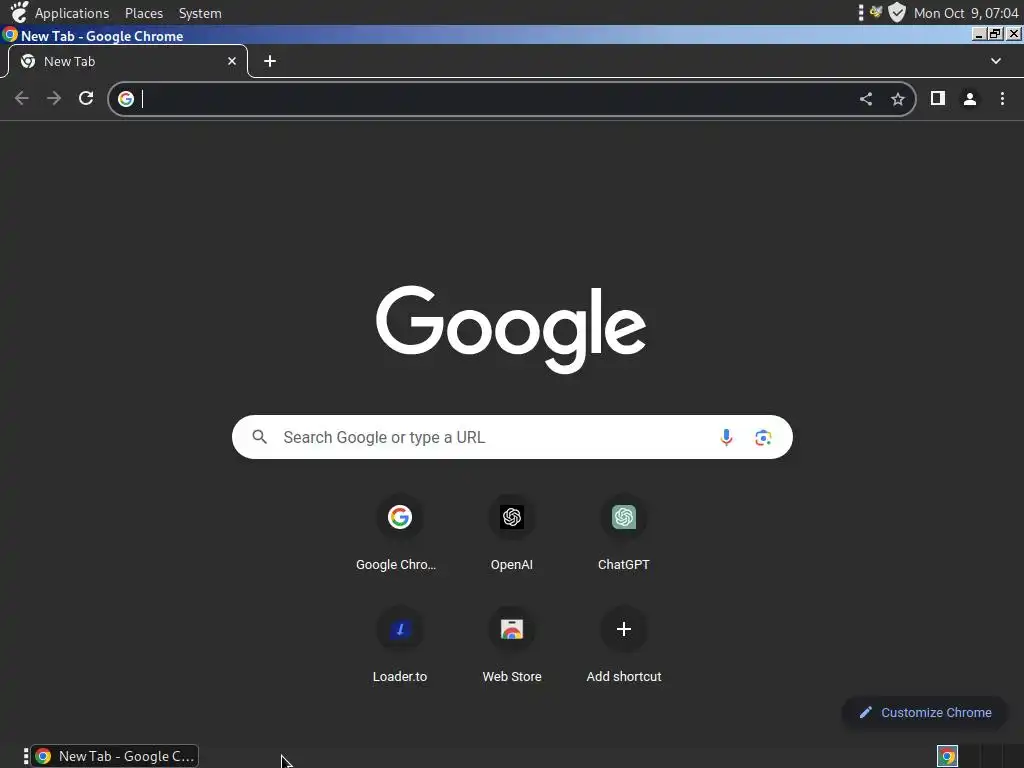The width and height of the screenshot is (1024, 768).
Task: Click Customize Chrome button
Action: [x=925, y=712]
